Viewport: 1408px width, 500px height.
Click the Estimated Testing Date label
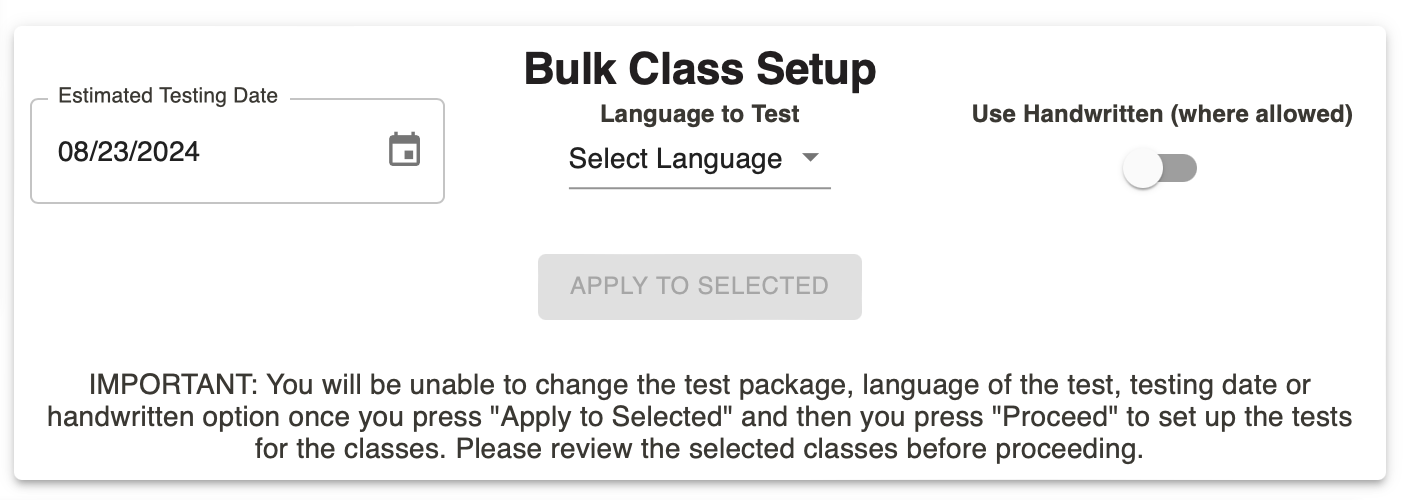coord(168,96)
